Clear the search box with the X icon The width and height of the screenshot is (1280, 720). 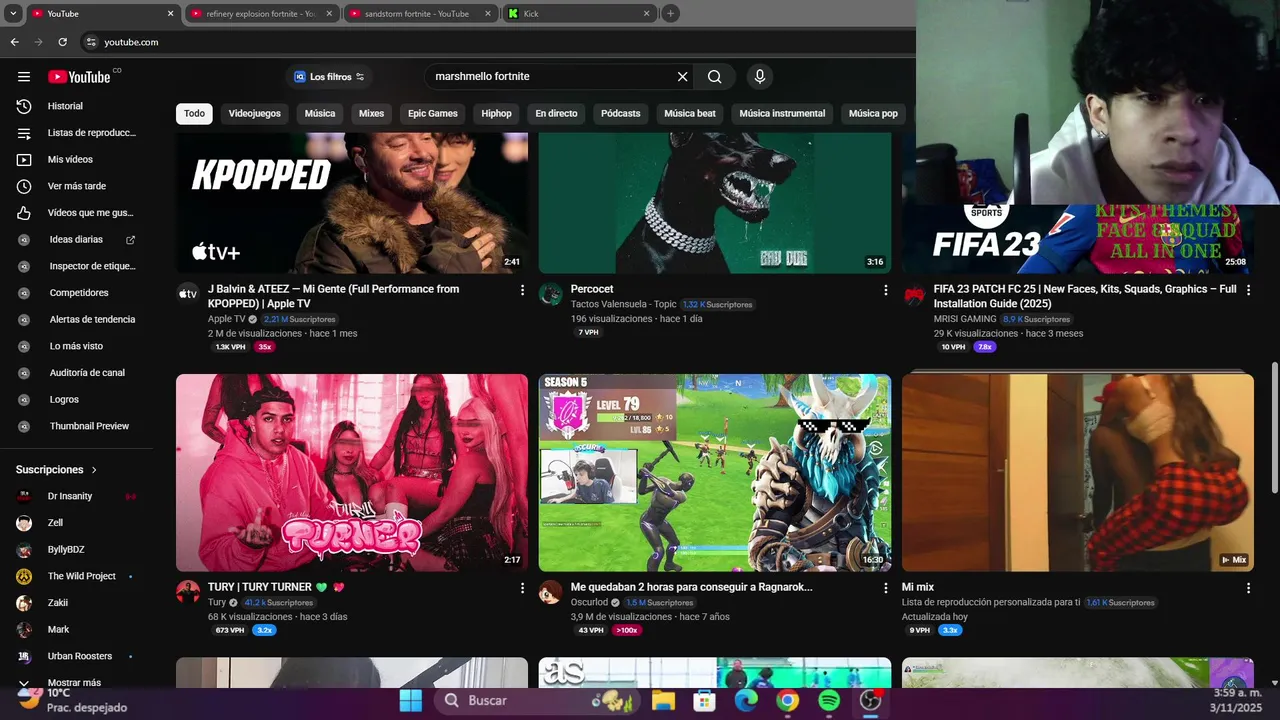683,77
